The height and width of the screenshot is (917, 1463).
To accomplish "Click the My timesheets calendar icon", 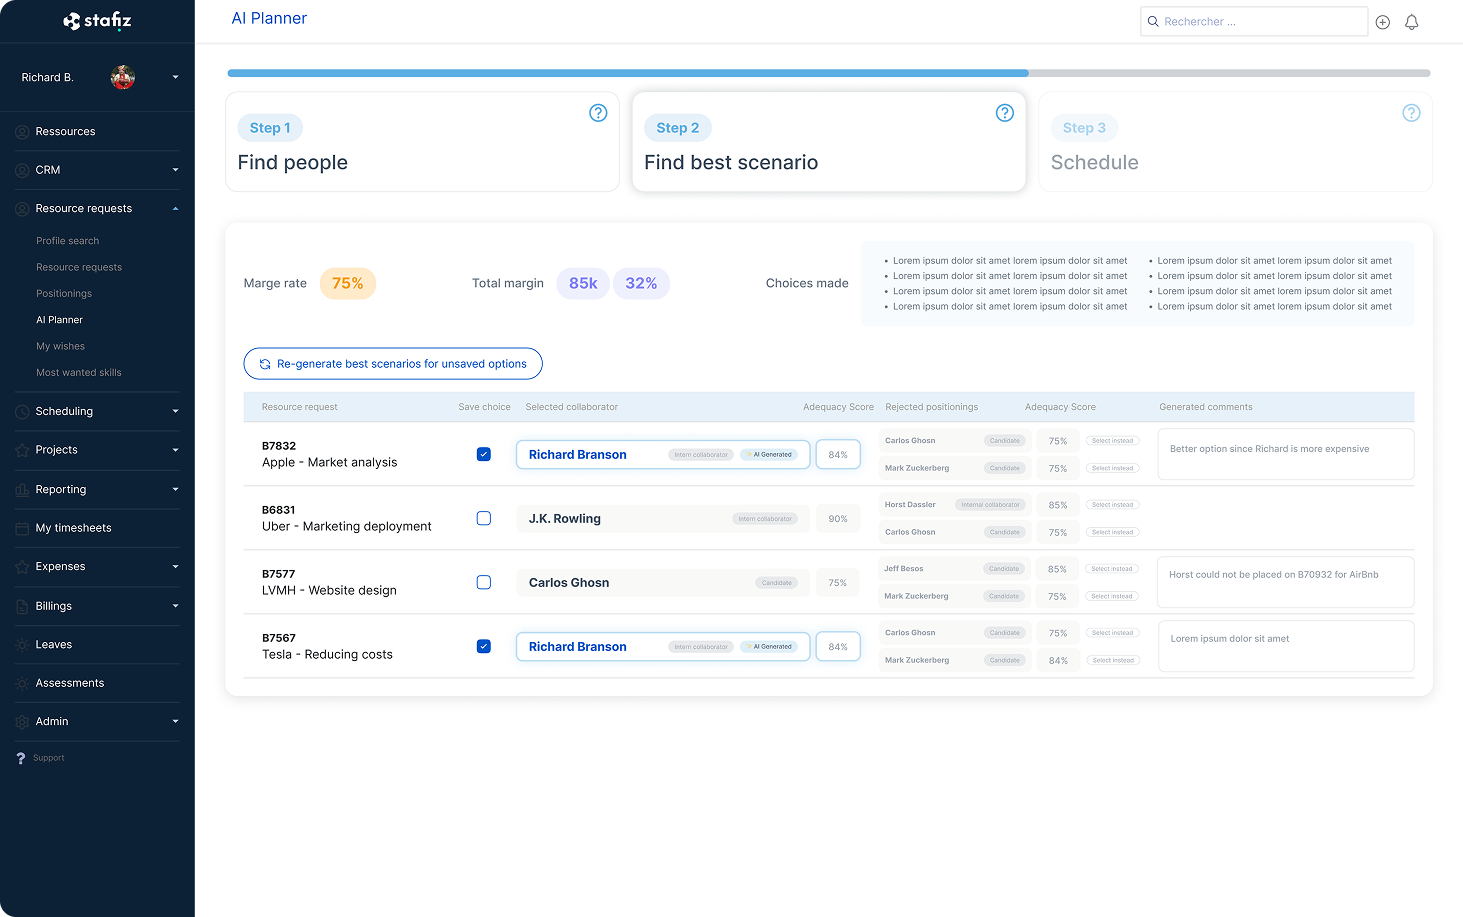I will [x=22, y=528].
